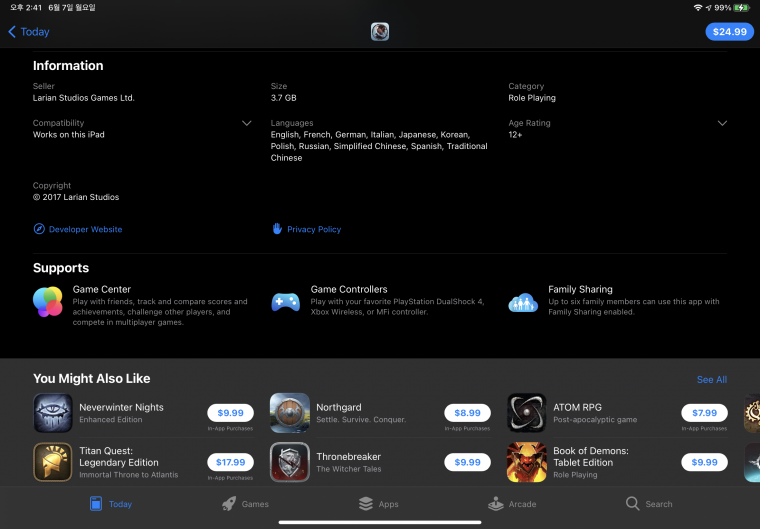
Task: Click the Game Center icon
Action: (x=48, y=302)
